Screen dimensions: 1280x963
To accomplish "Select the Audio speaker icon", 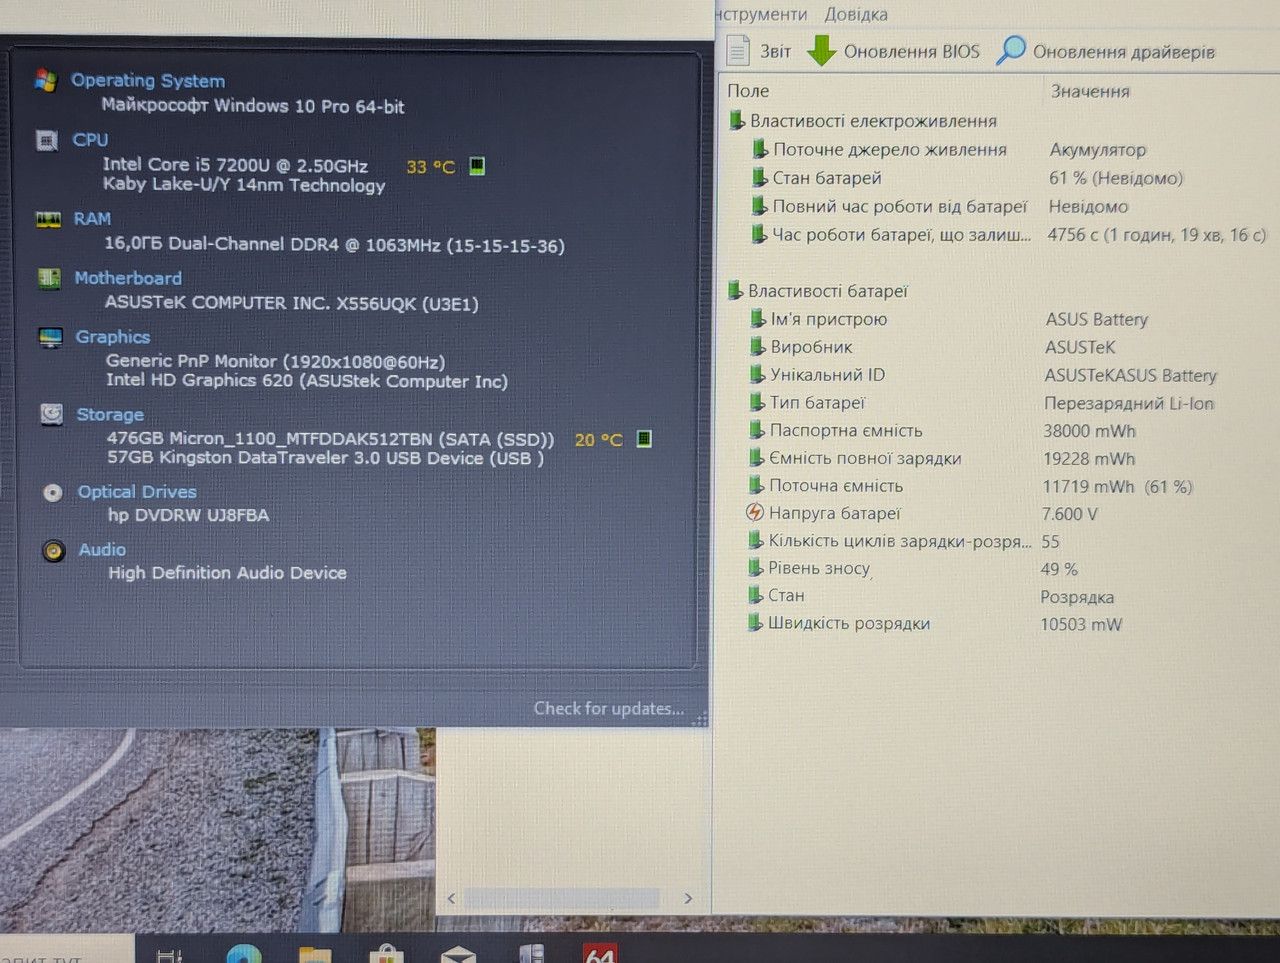I will point(54,550).
